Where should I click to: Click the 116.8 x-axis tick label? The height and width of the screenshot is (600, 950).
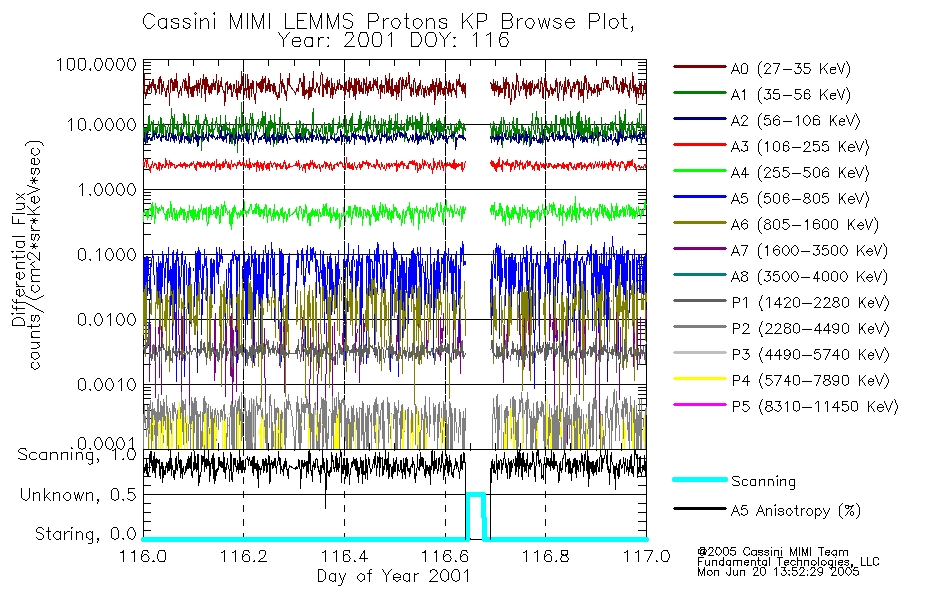pyautogui.click(x=545, y=556)
